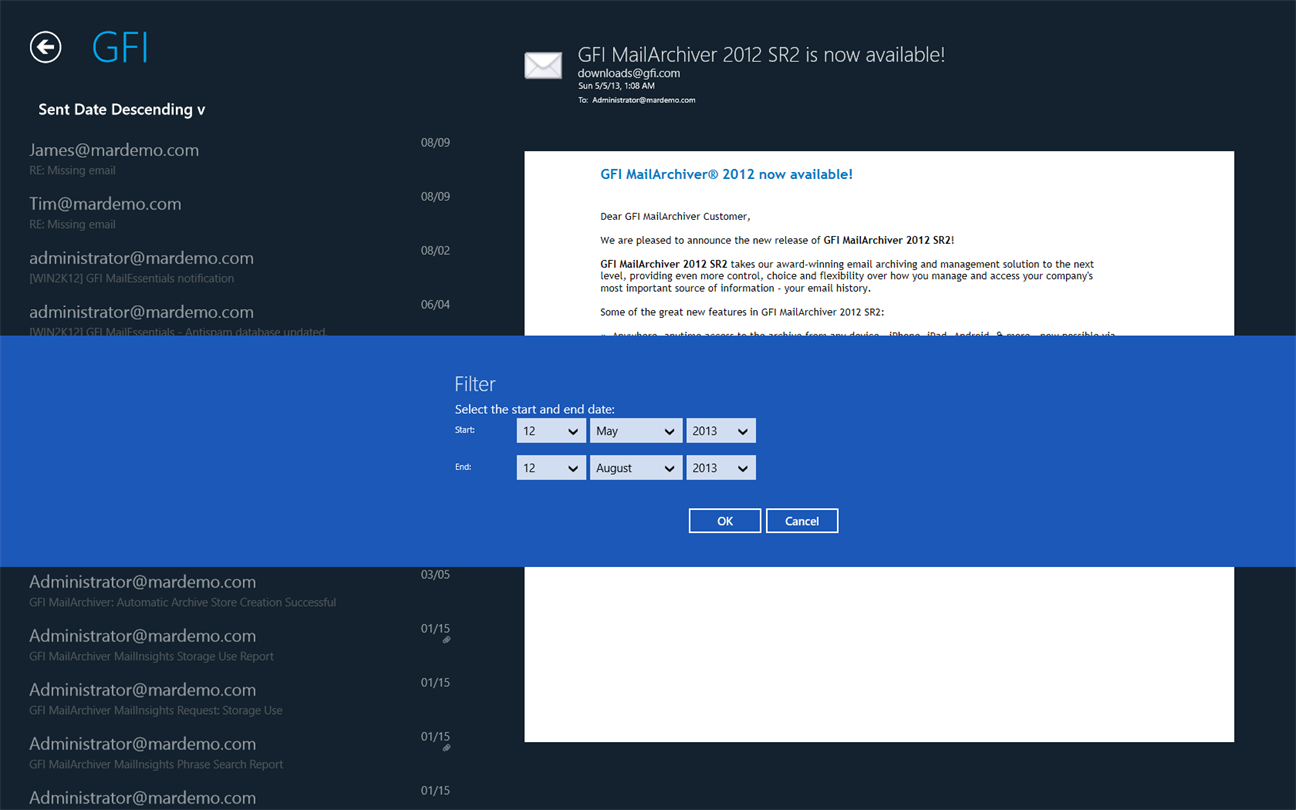
Task: Open the MailInsights Request: Storage Use email
Action: point(240,698)
